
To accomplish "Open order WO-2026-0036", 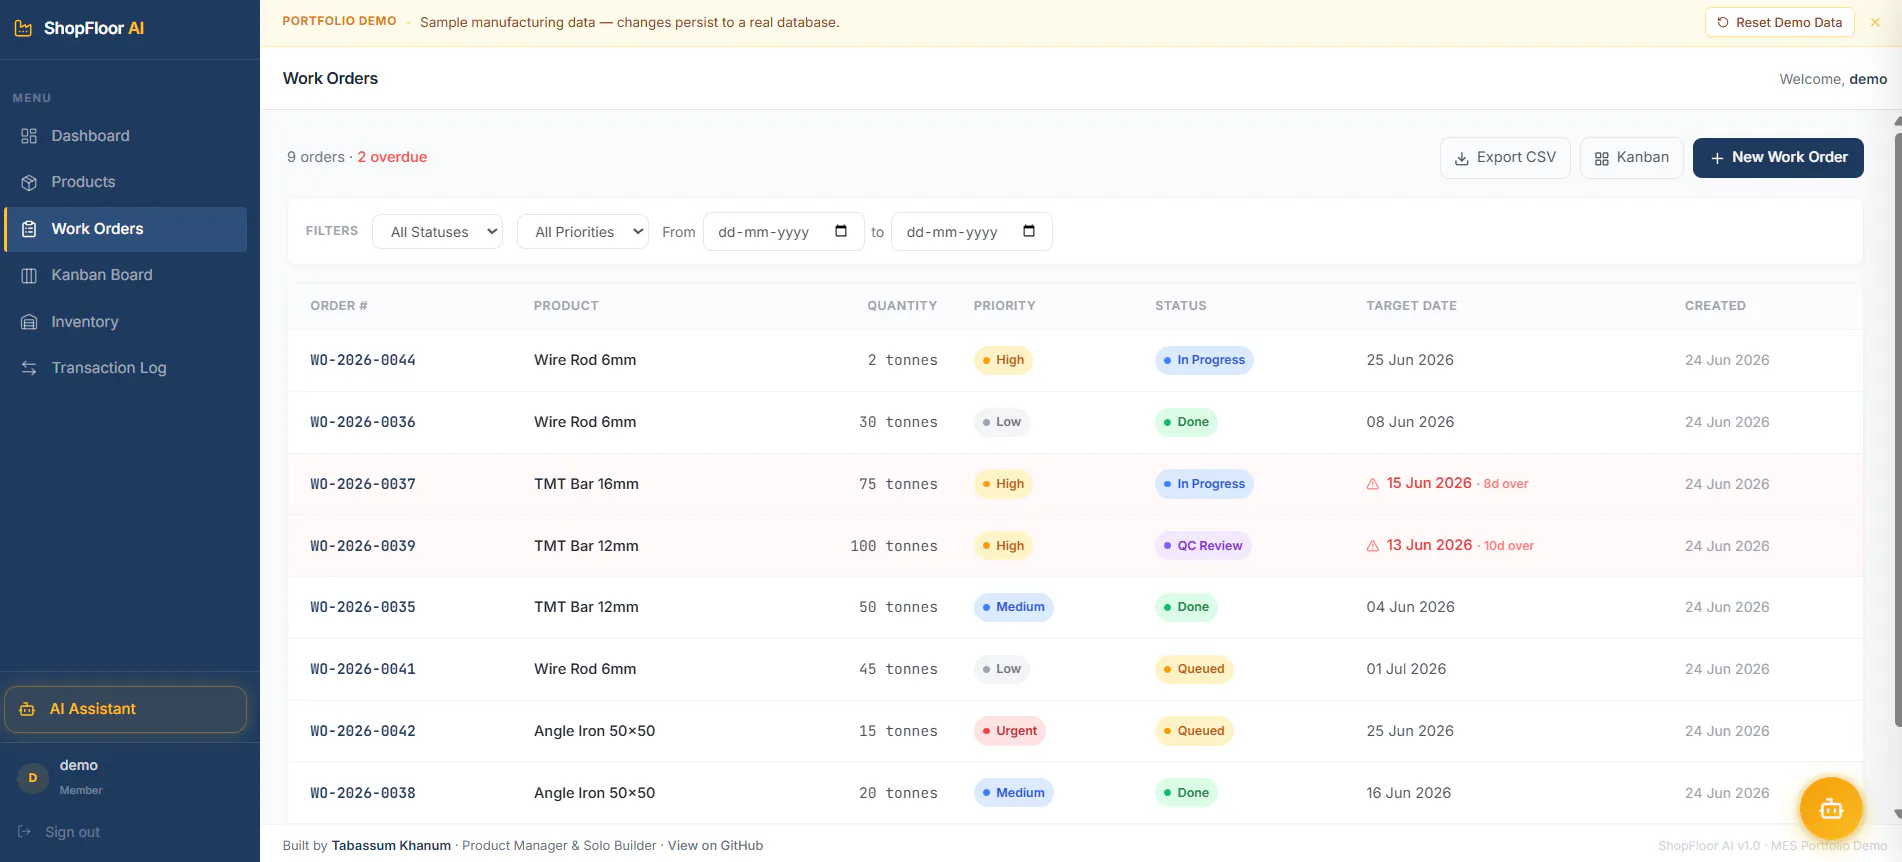I will point(363,422).
